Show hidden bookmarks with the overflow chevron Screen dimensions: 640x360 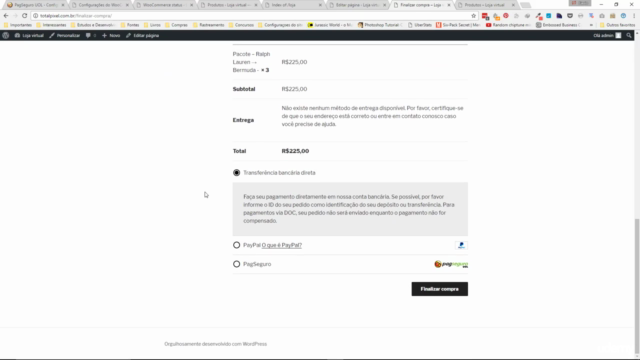tap(591, 25)
